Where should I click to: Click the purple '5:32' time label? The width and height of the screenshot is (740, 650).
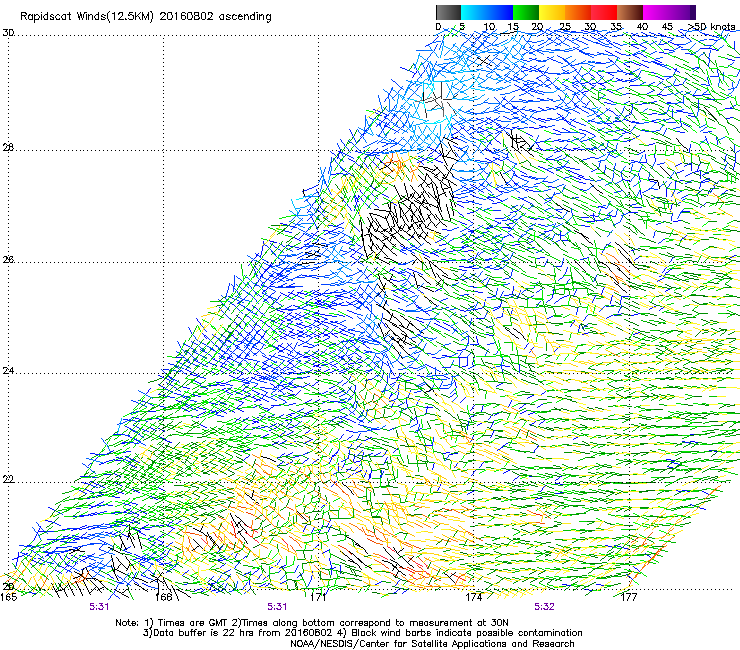click(x=544, y=607)
